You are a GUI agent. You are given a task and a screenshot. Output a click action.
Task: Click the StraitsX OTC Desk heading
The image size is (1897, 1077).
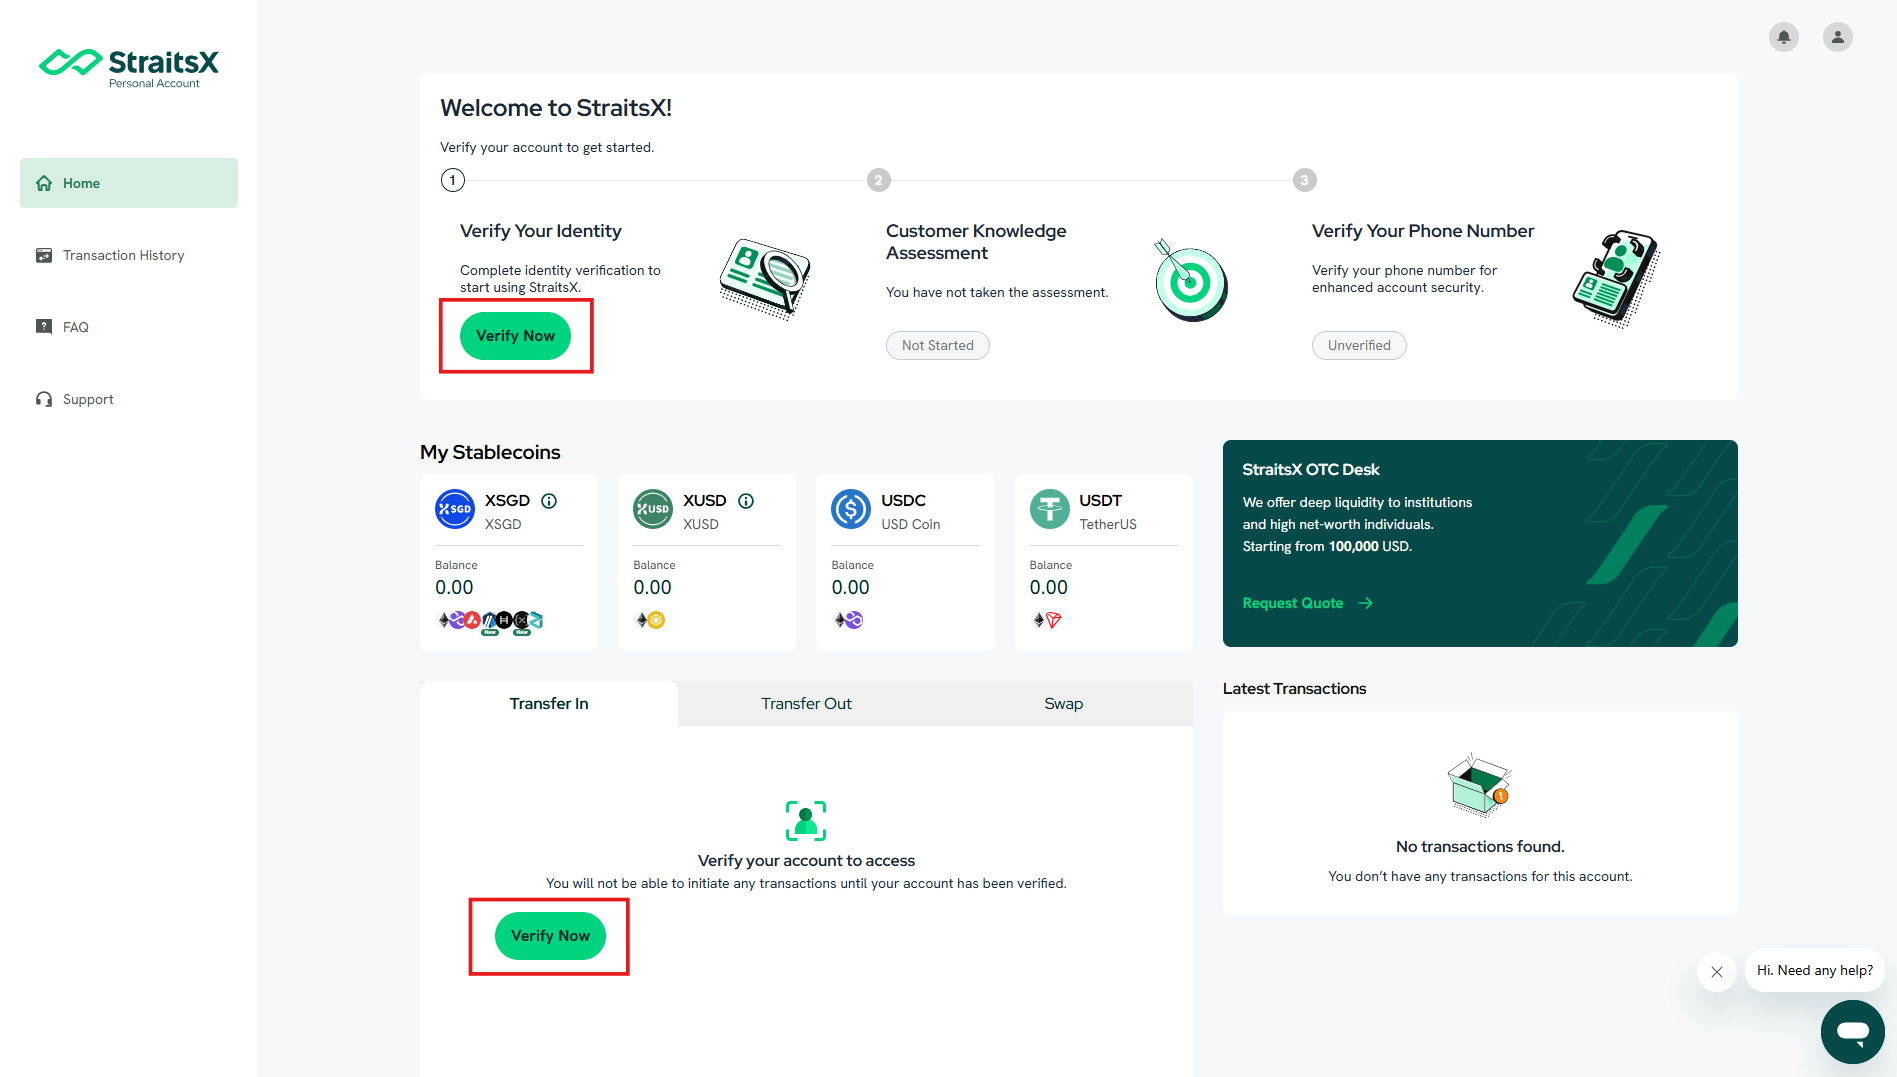pos(1311,469)
